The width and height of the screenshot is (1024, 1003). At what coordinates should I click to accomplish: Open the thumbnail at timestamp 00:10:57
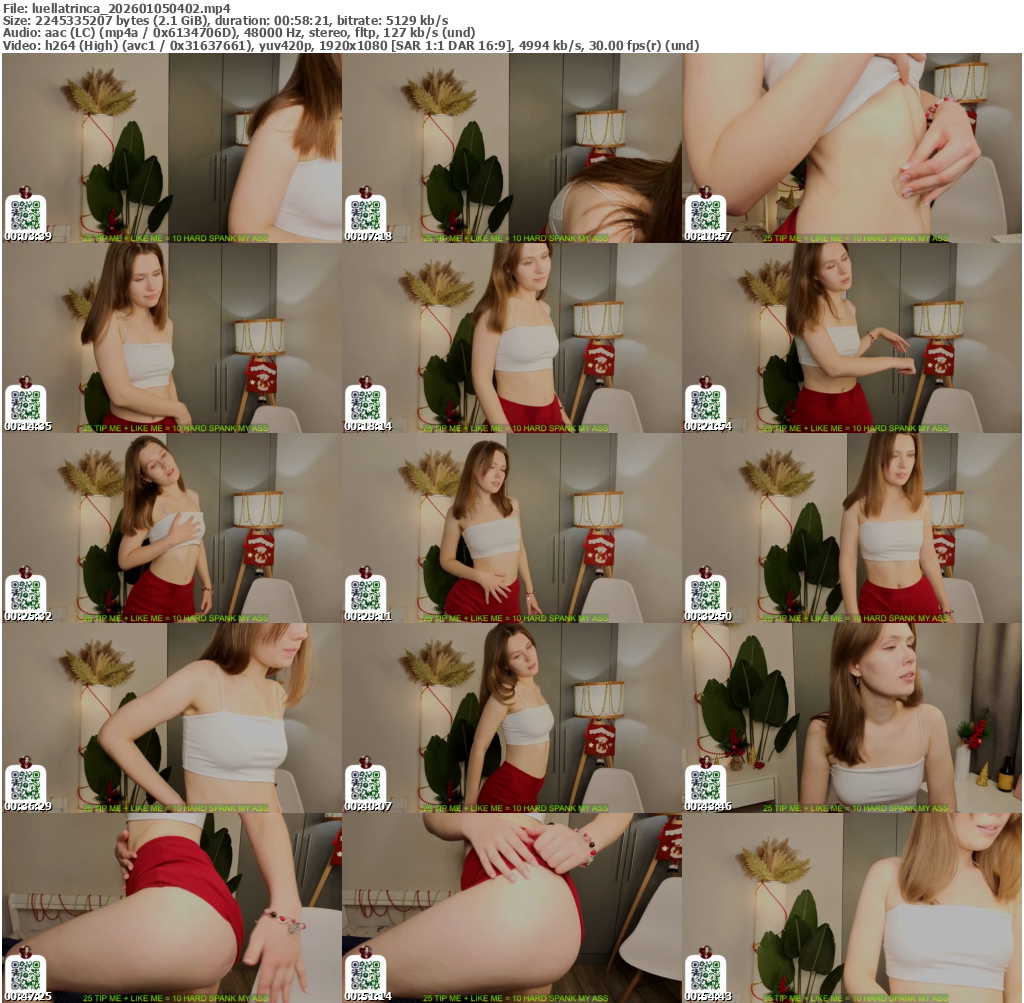coord(852,148)
